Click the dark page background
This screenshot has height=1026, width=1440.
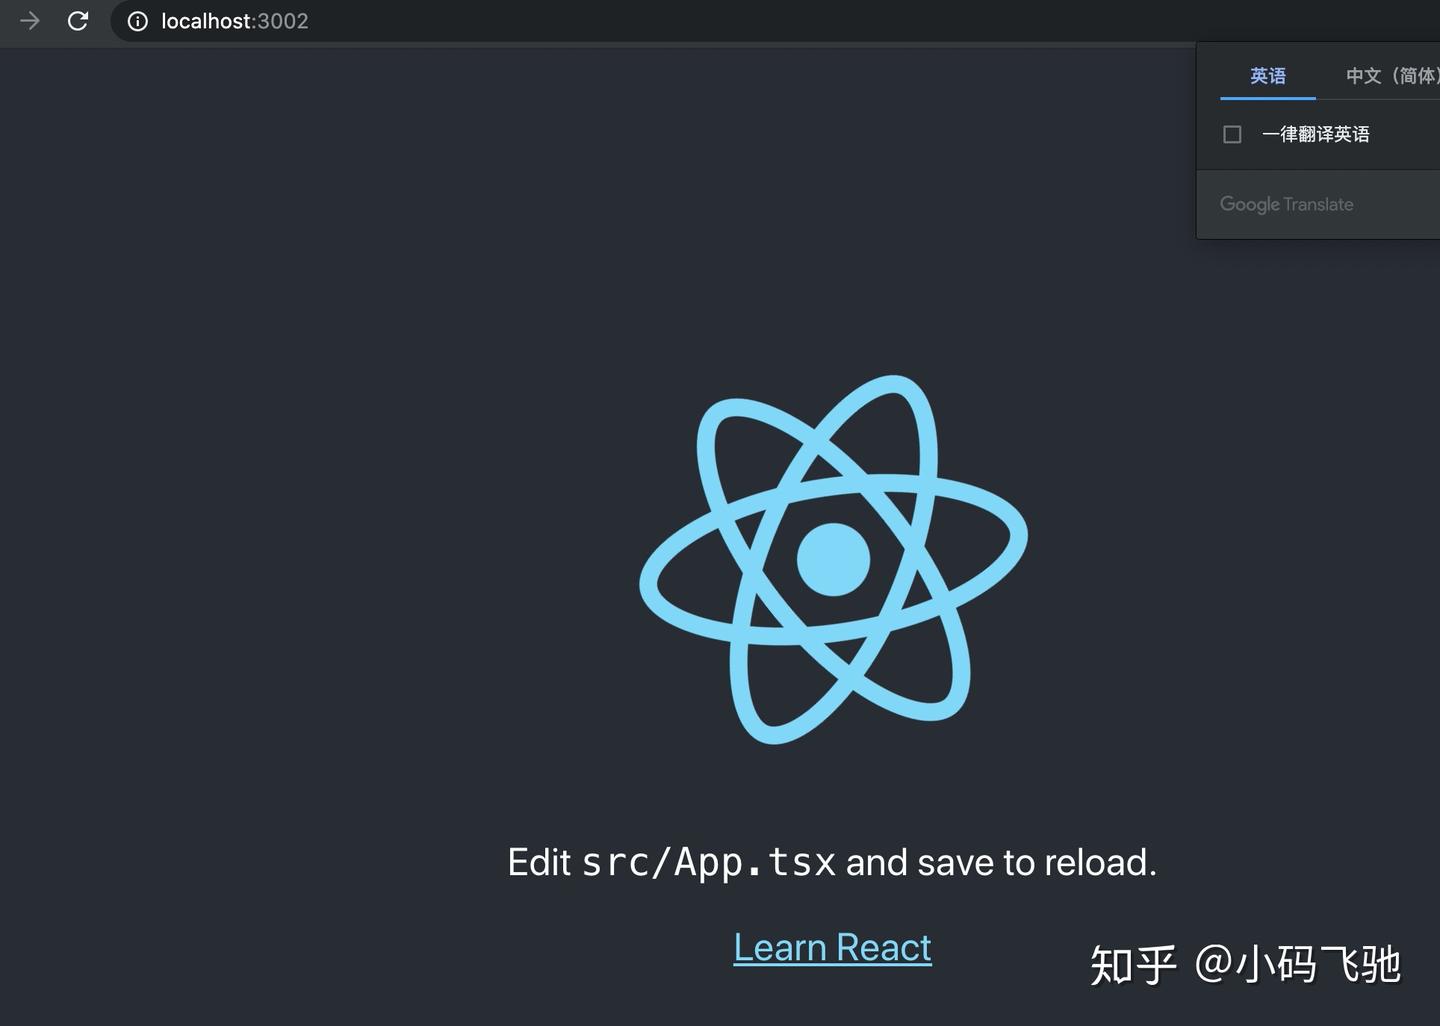coord(300,500)
